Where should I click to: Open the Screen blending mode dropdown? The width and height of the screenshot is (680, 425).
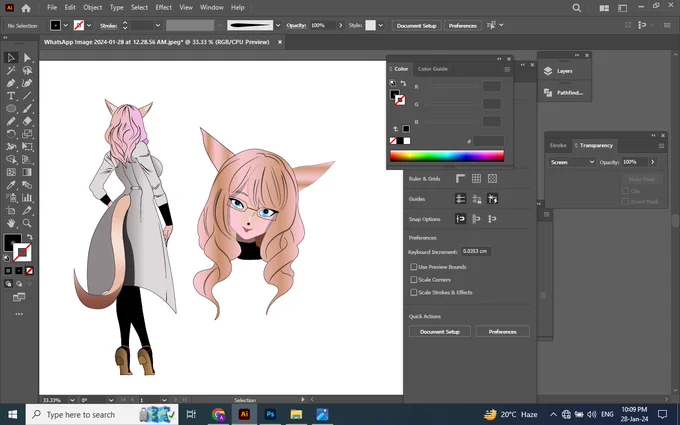(x=572, y=162)
